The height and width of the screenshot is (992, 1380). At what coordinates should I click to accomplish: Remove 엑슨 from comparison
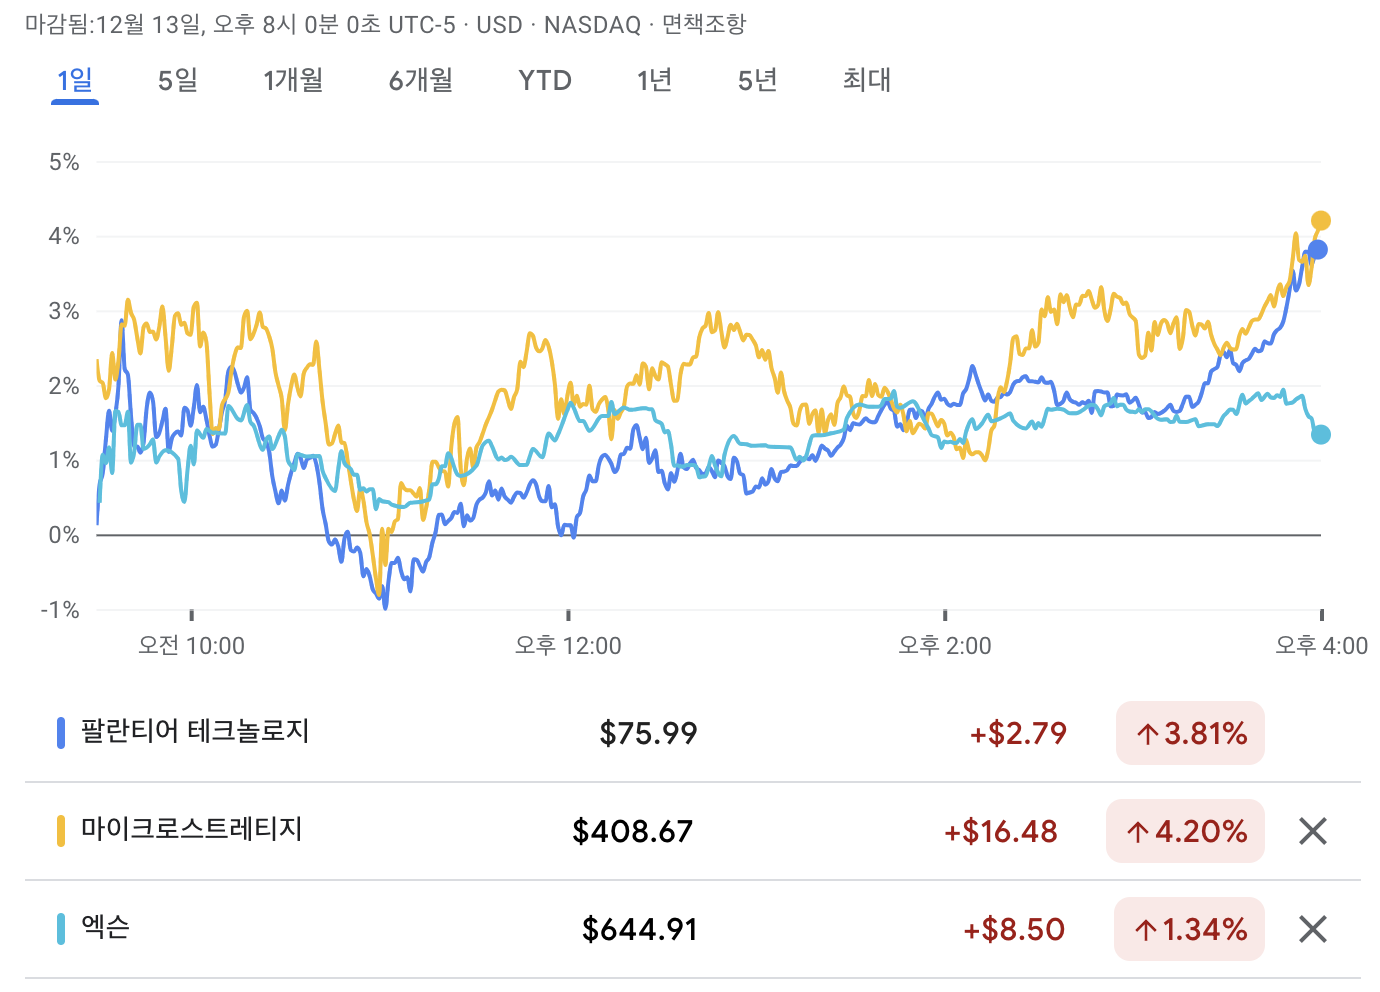pos(1312,929)
